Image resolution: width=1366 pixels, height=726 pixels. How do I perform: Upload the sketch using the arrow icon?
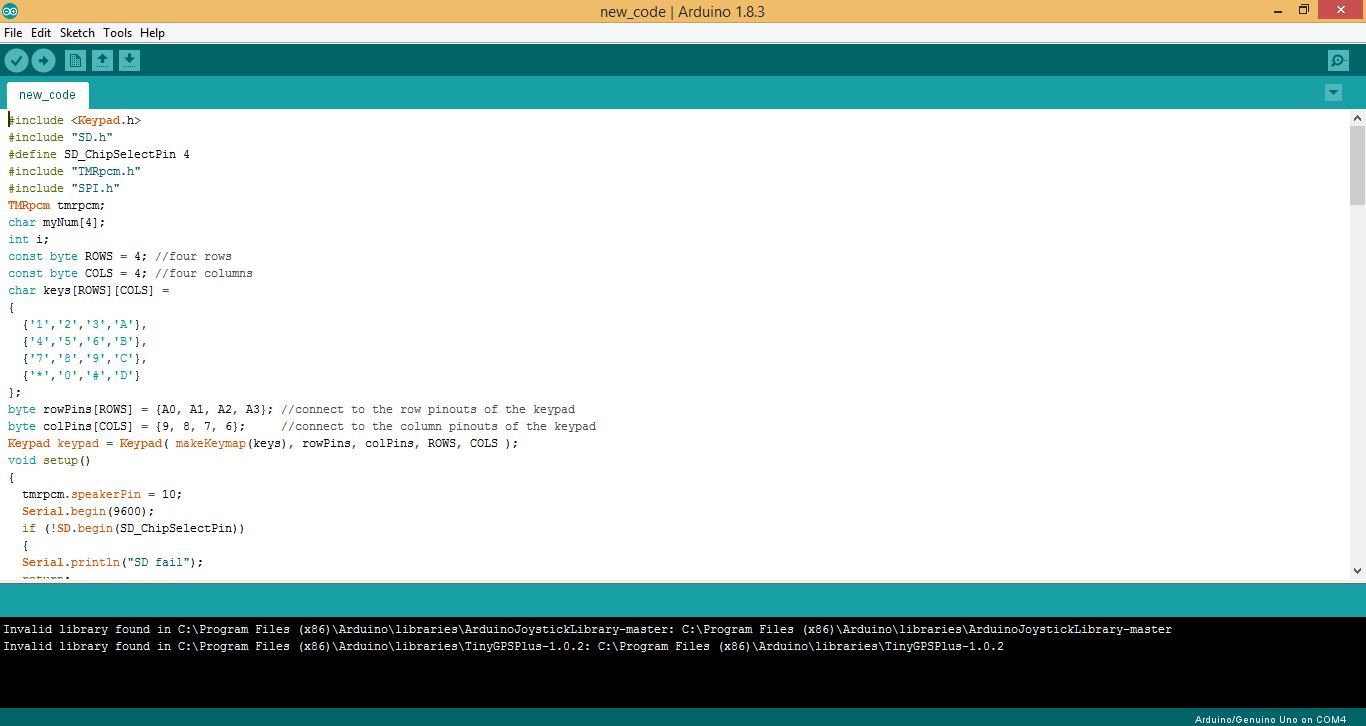pos(43,60)
